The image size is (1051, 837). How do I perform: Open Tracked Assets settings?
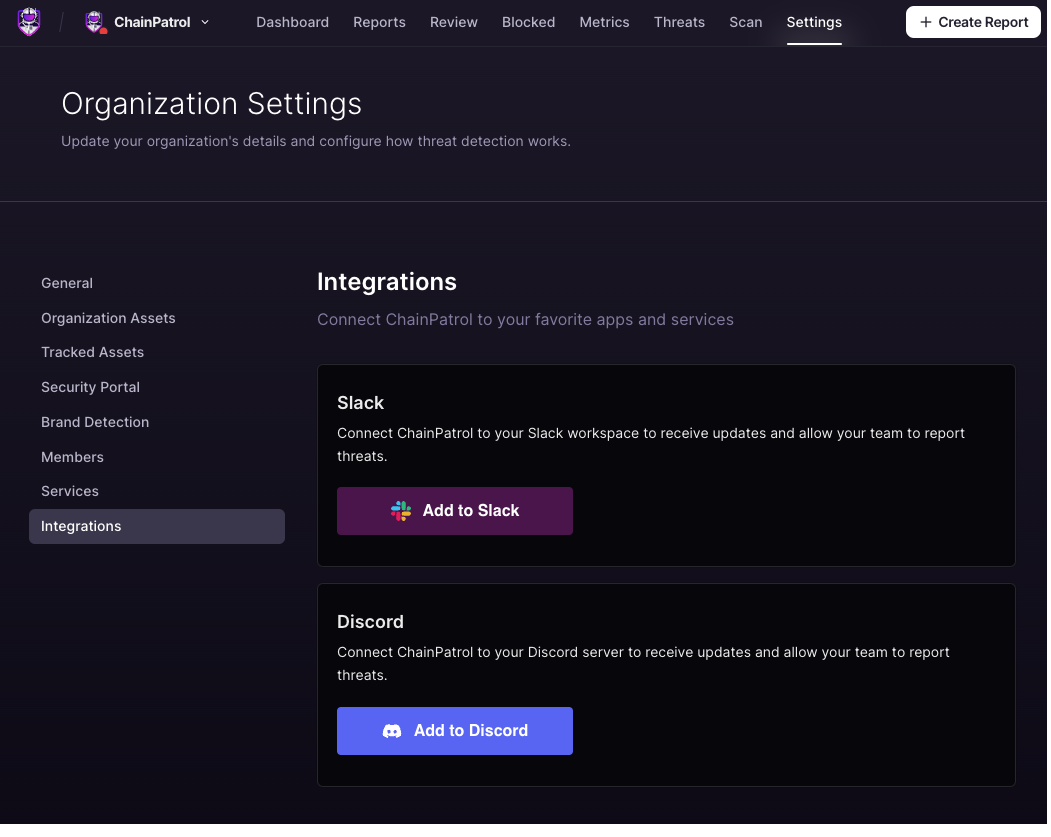[x=92, y=352]
